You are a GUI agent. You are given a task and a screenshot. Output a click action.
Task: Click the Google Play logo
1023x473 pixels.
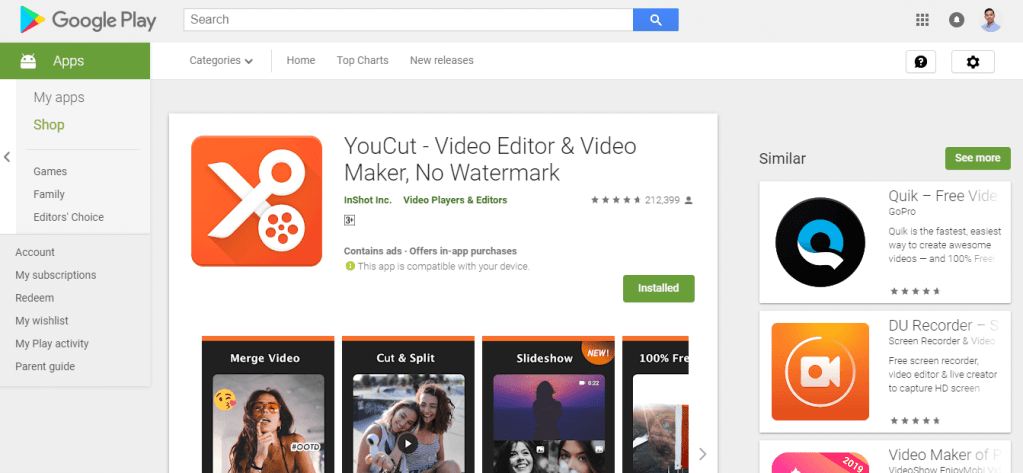click(88, 20)
